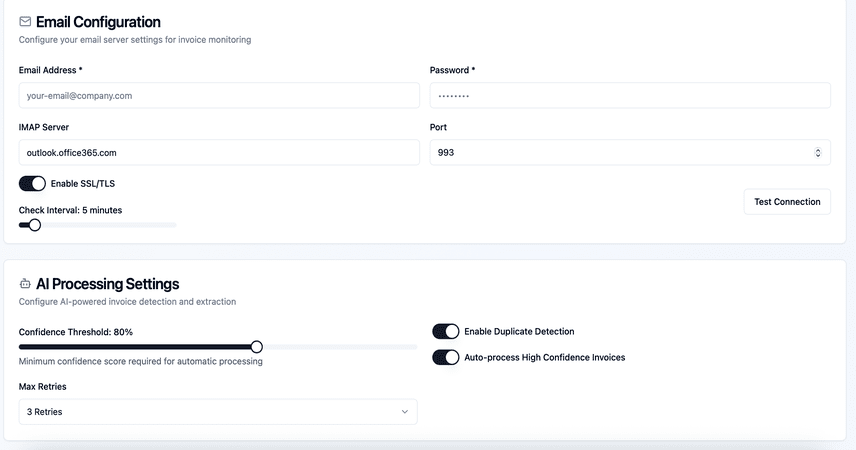Click the Port field stepper arrows

pyautogui.click(x=817, y=152)
